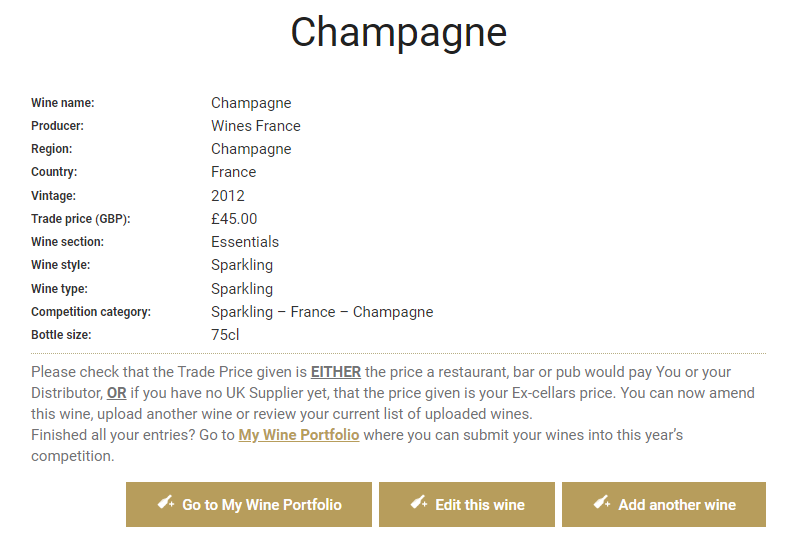Click bottle icon on Go to My Wine Portfolio button
Screen dimensions: 801x551
pyautogui.click(x=166, y=502)
